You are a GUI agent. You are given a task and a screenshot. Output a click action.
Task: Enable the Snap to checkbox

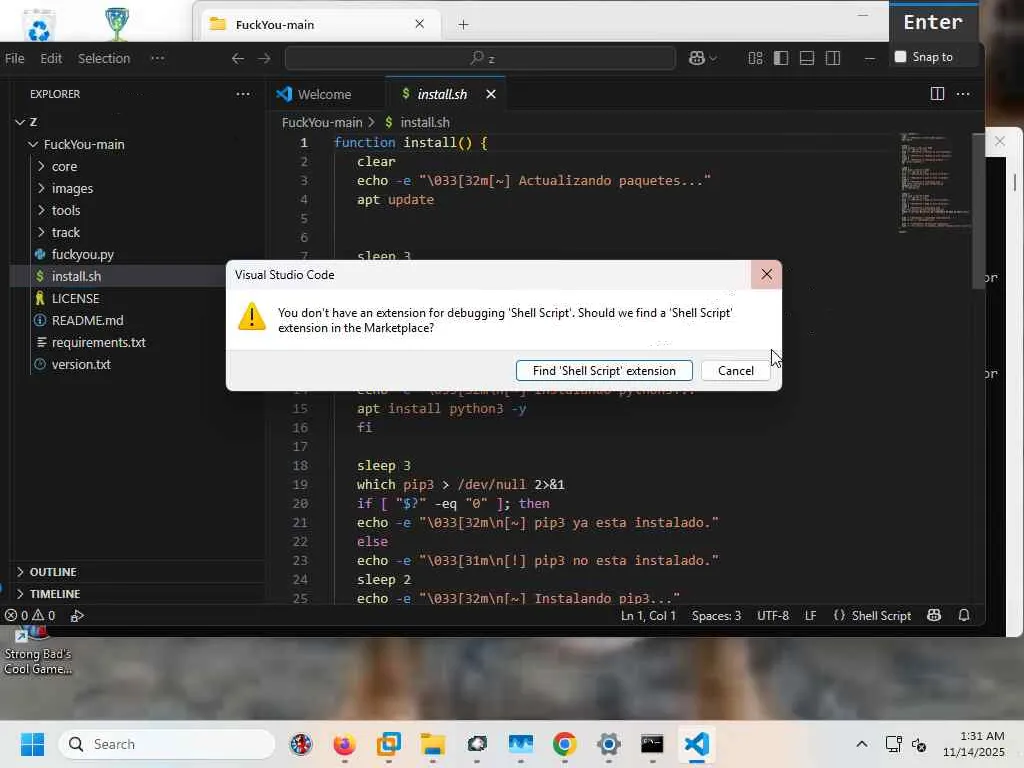(x=900, y=57)
